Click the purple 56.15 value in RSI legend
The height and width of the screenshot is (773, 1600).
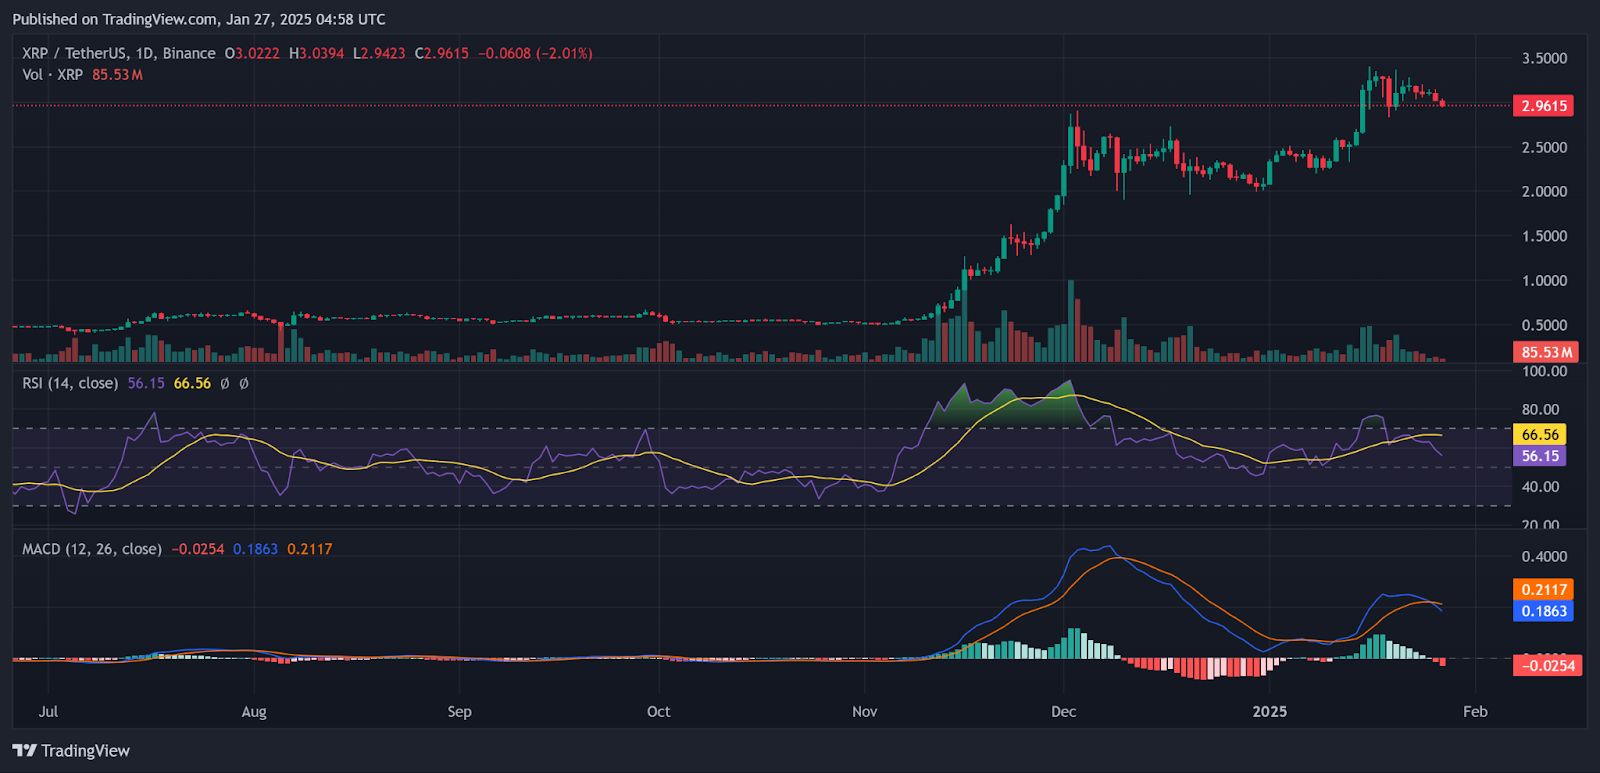pyautogui.click(x=146, y=383)
